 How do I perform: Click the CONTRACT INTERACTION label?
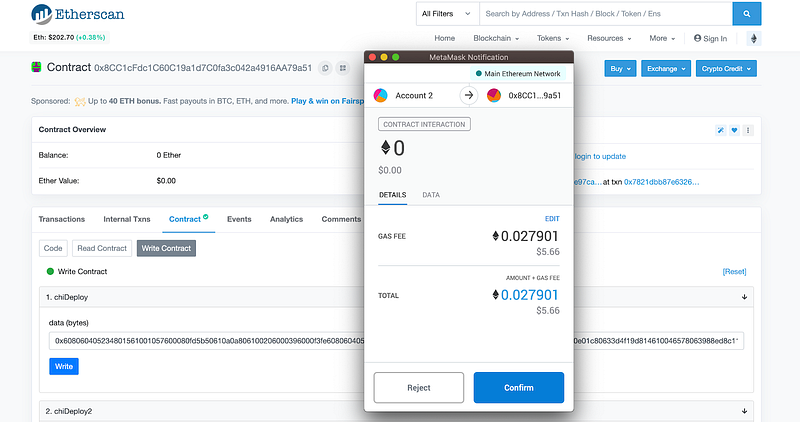pos(424,125)
